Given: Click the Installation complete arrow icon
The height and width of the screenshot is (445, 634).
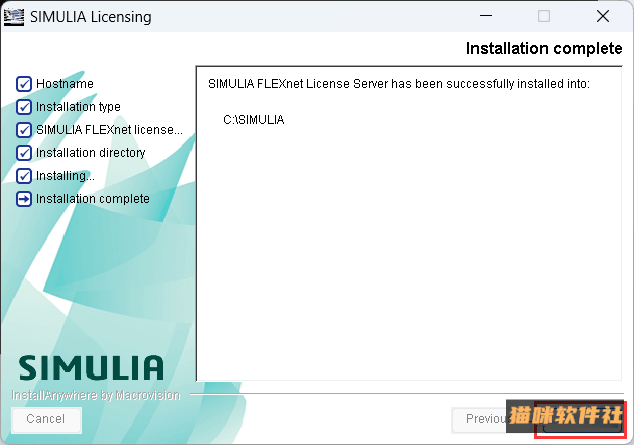Looking at the screenshot, I should tap(24, 199).
